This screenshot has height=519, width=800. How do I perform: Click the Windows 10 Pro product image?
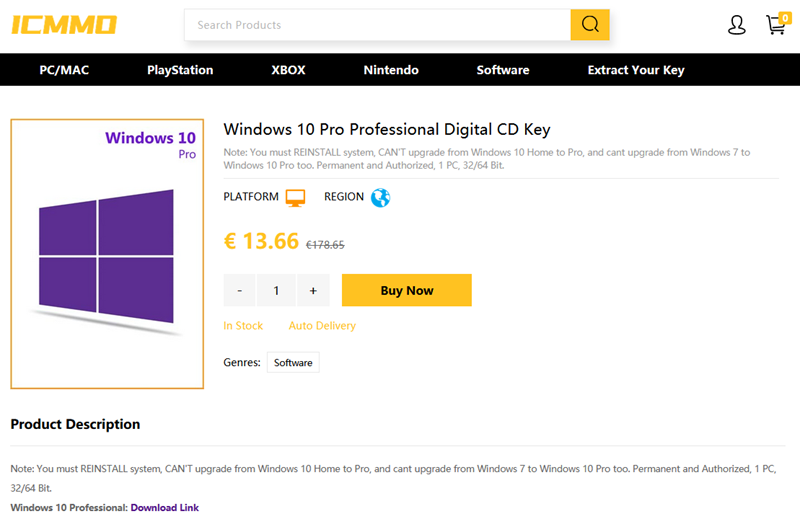click(x=107, y=254)
